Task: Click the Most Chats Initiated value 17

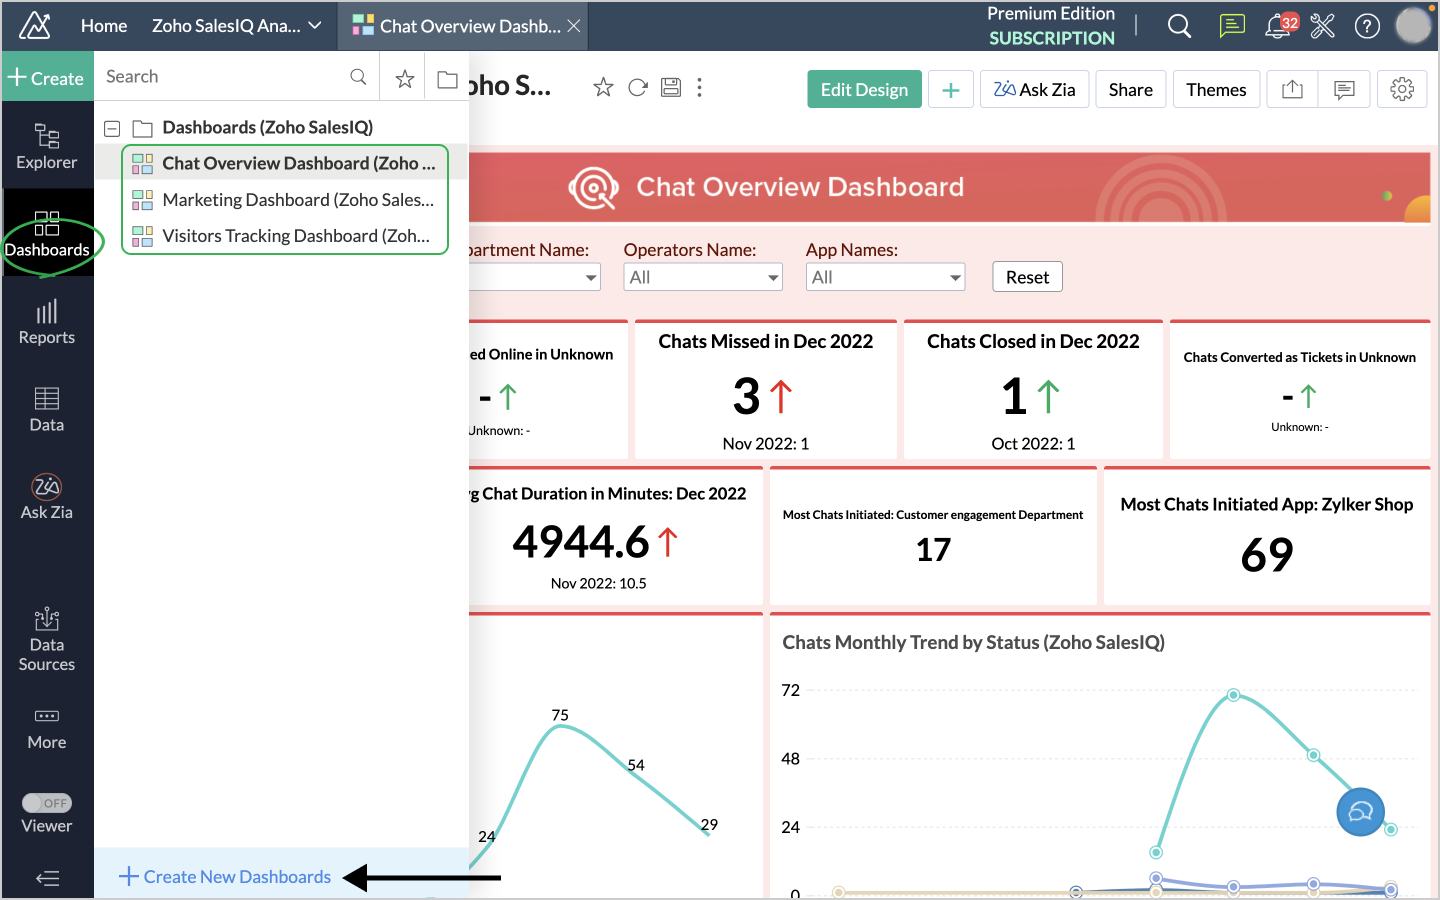Action: point(933,550)
